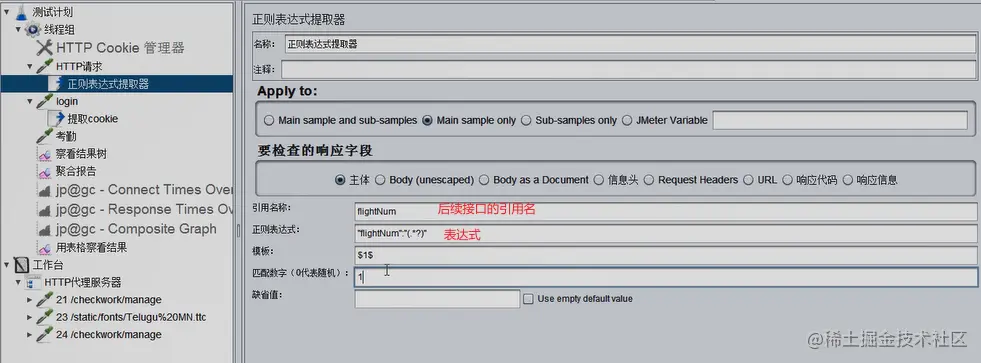Click the 匹配数字 input field
Image resolution: width=981 pixels, height=363 pixels.
[666, 277]
